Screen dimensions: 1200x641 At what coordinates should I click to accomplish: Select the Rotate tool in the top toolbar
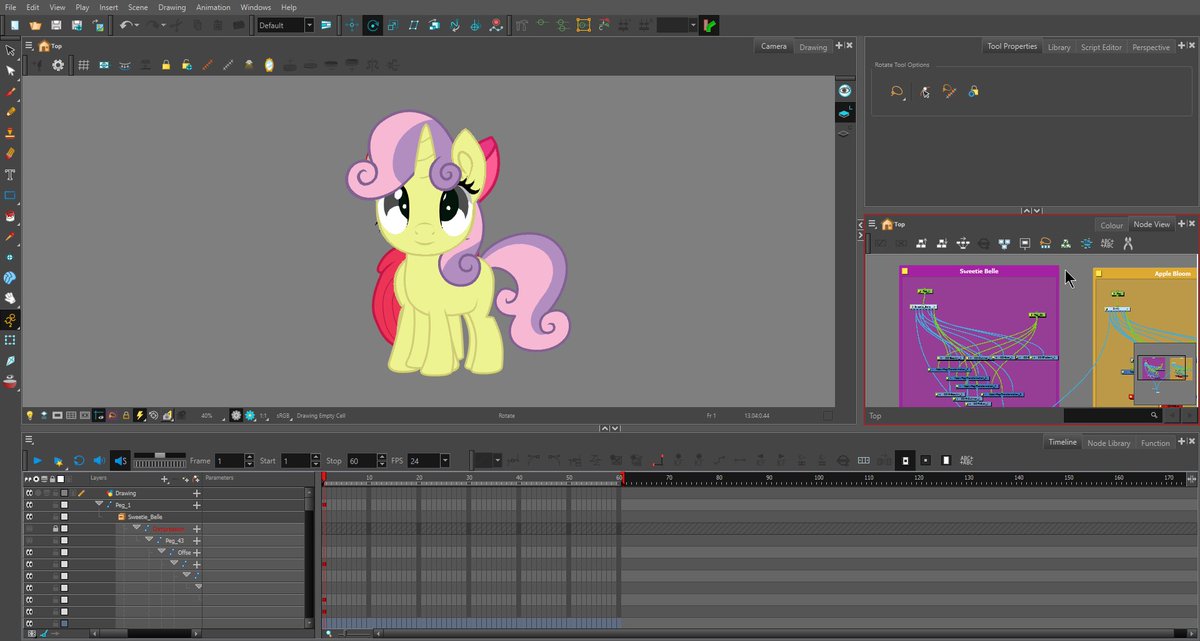coord(372,24)
